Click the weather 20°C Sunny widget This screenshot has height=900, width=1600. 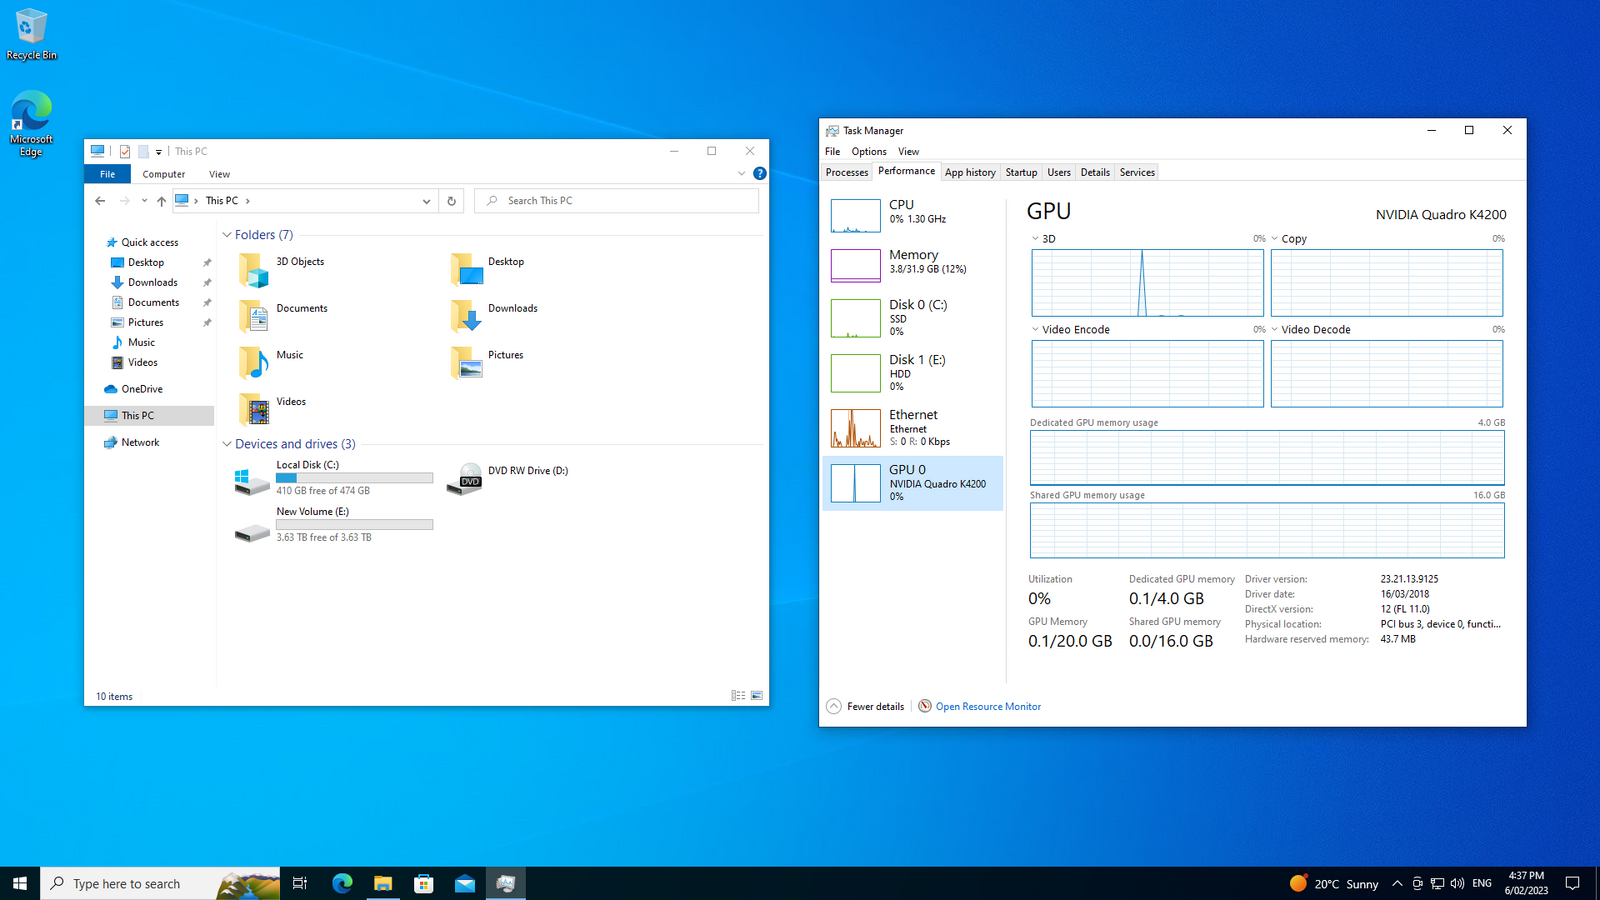pos(1334,883)
